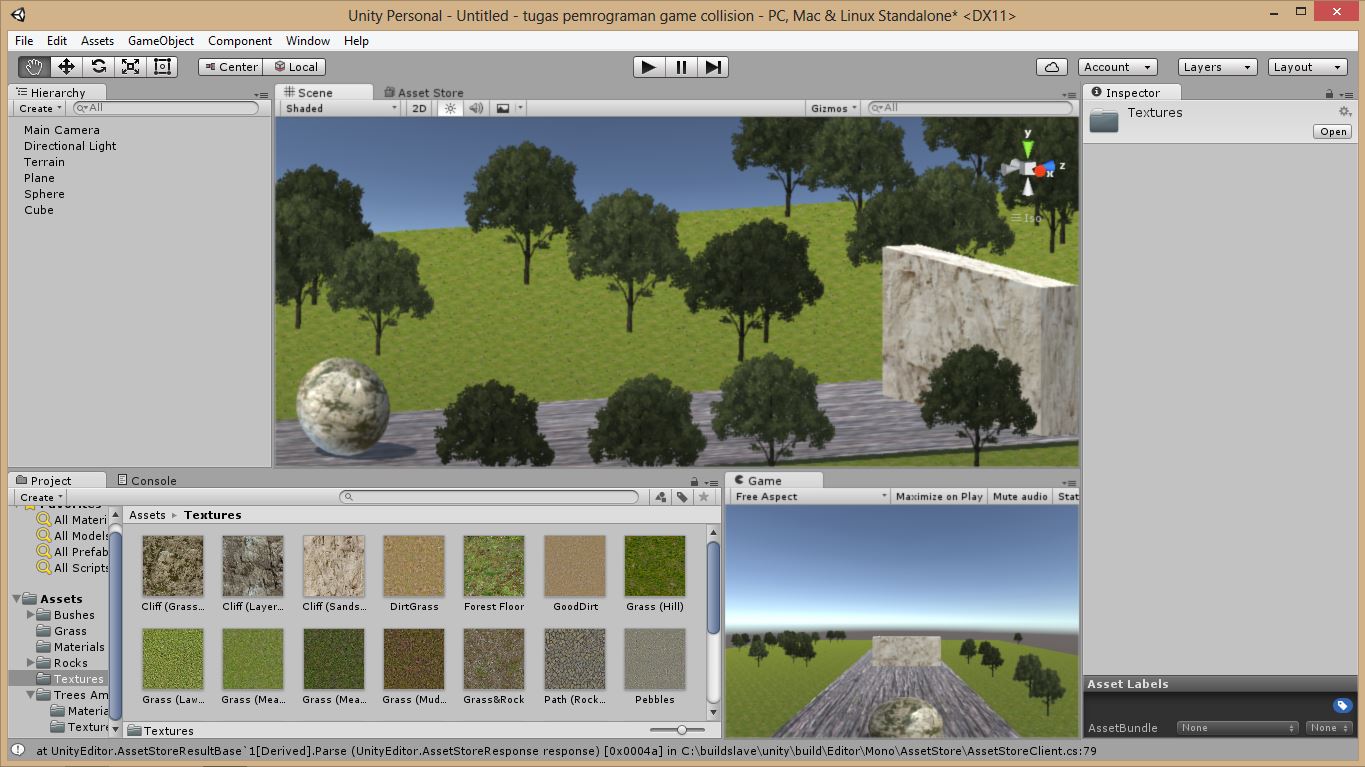
Task: Open Project Create dropdown
Action: point(41,497)
